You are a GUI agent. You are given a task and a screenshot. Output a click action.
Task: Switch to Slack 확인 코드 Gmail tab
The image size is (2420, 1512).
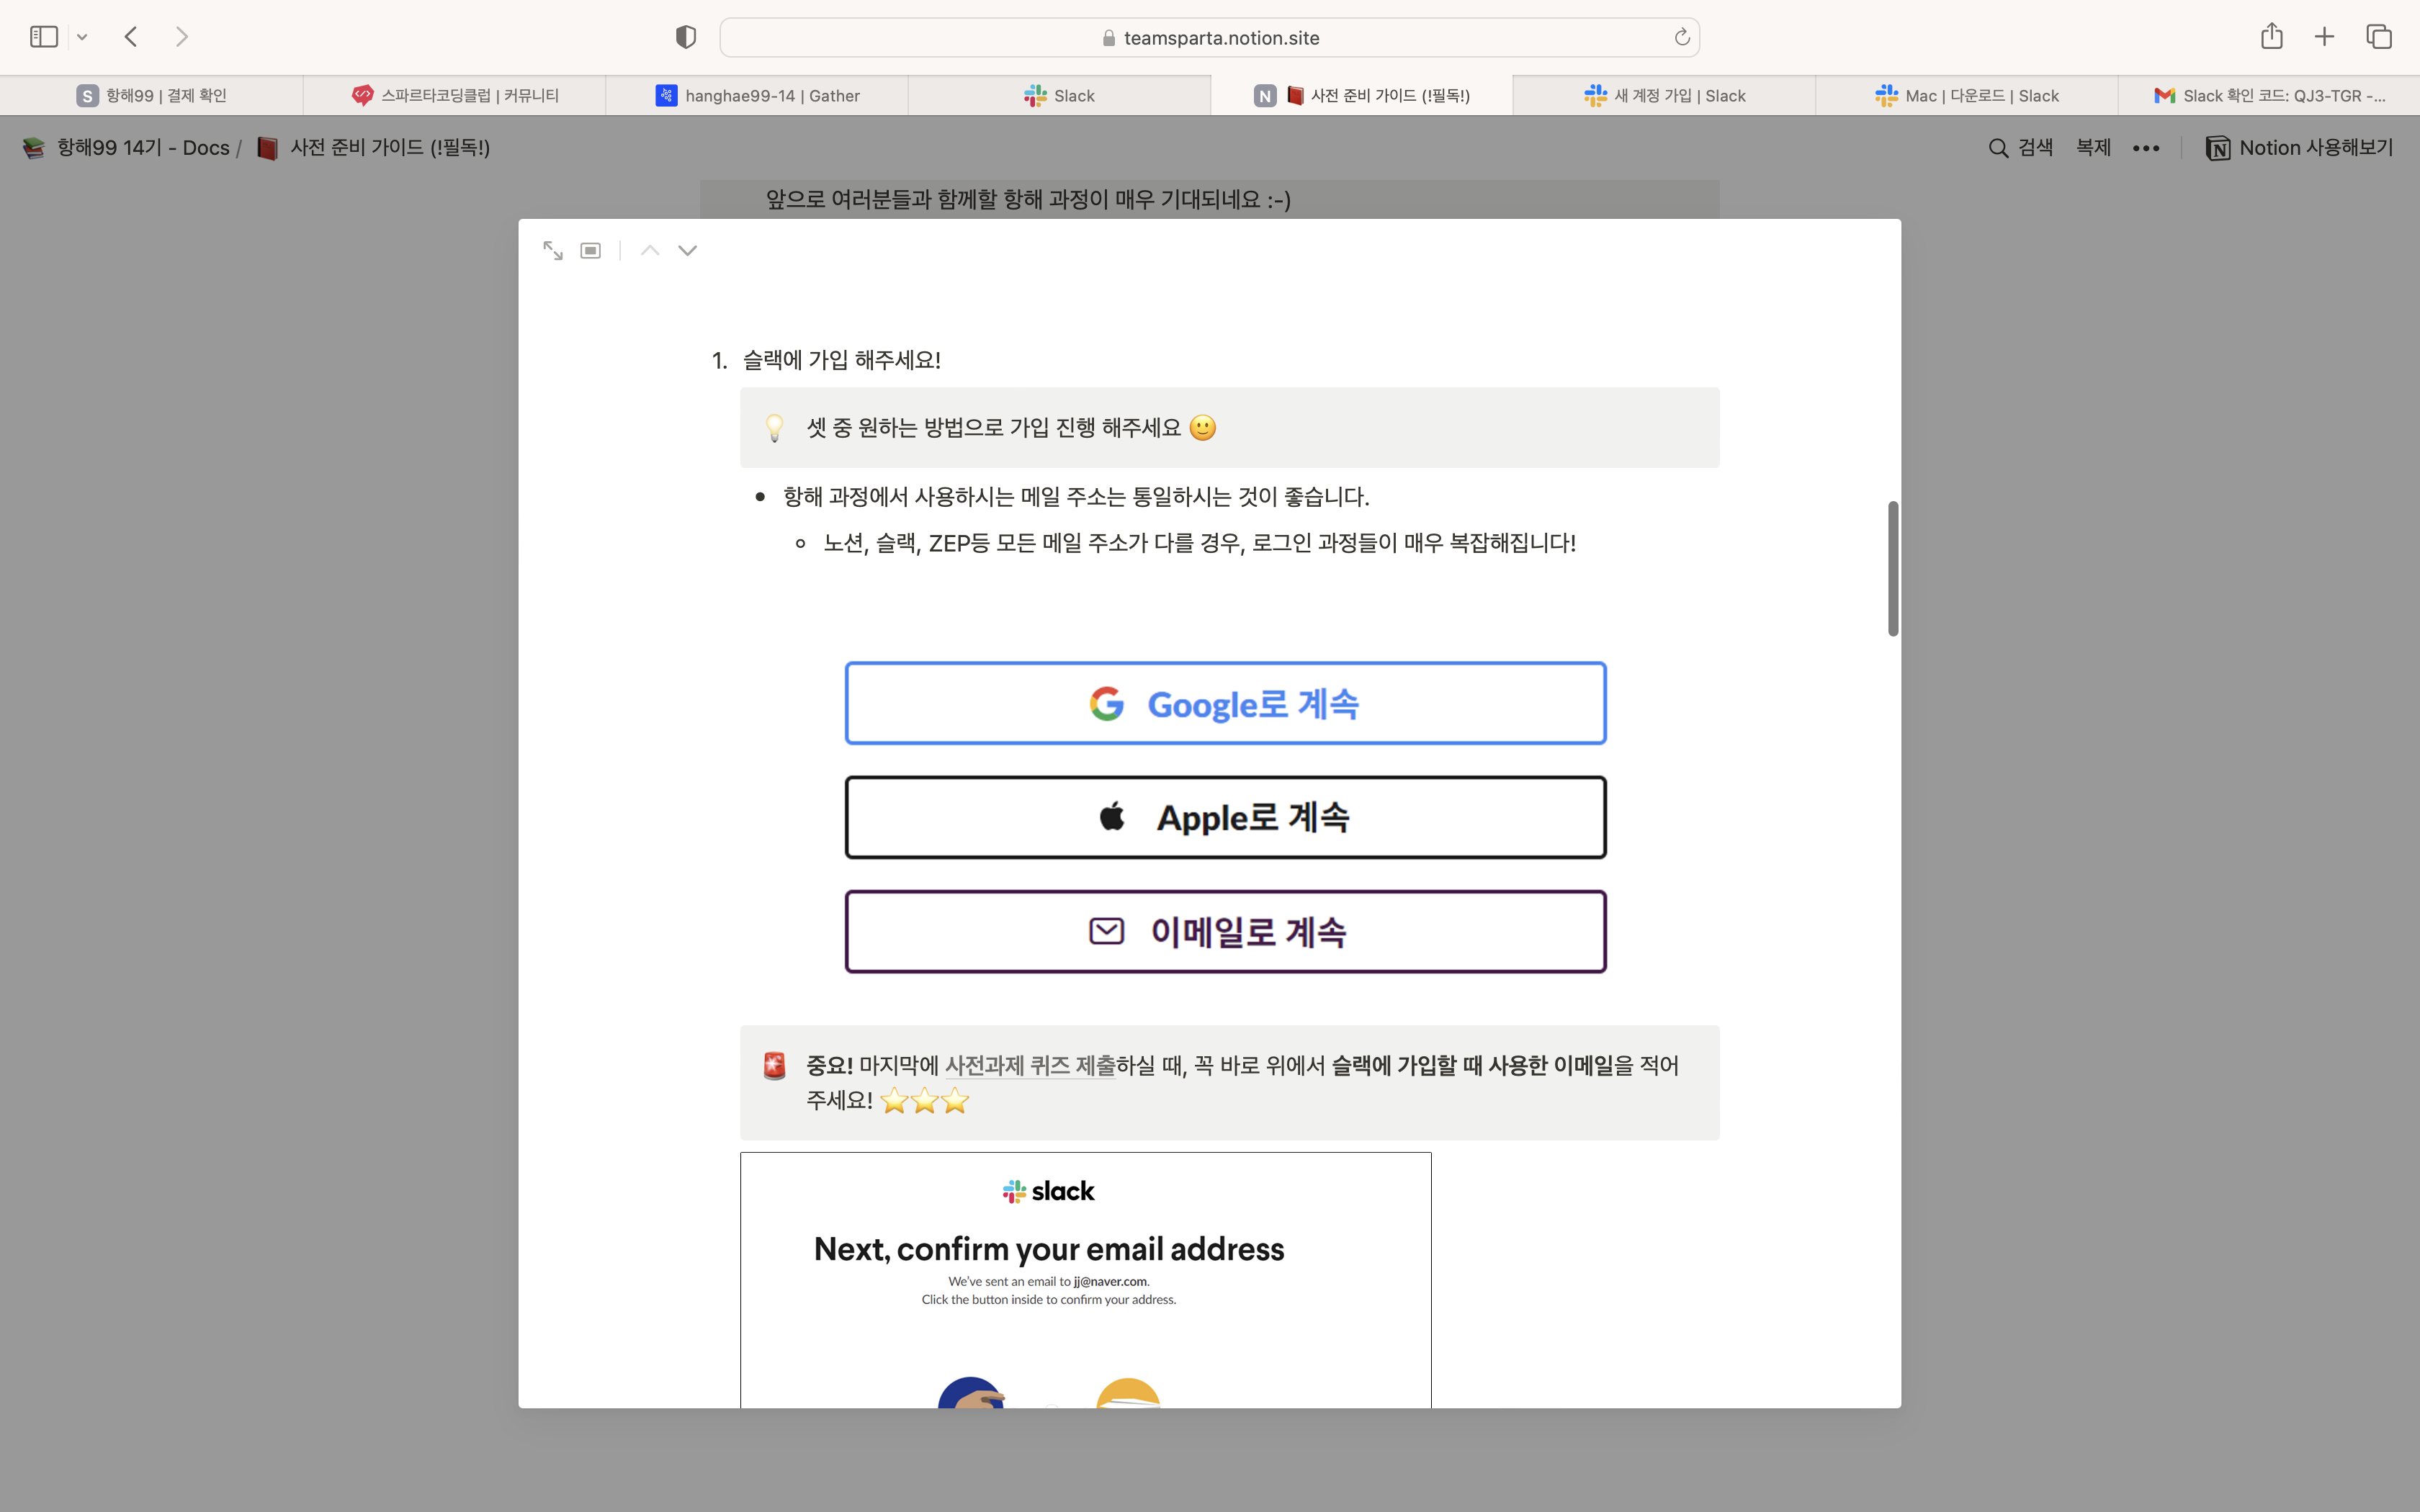tap(2269, 95)
